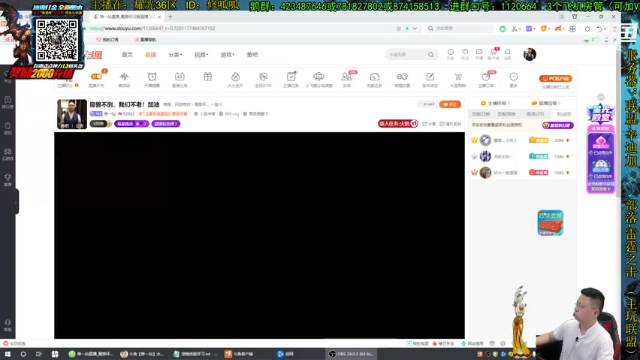Open the audio waveform tool in streamer toolbar
This screenshot has width=640, height=360.
click(x=124, y=77)
